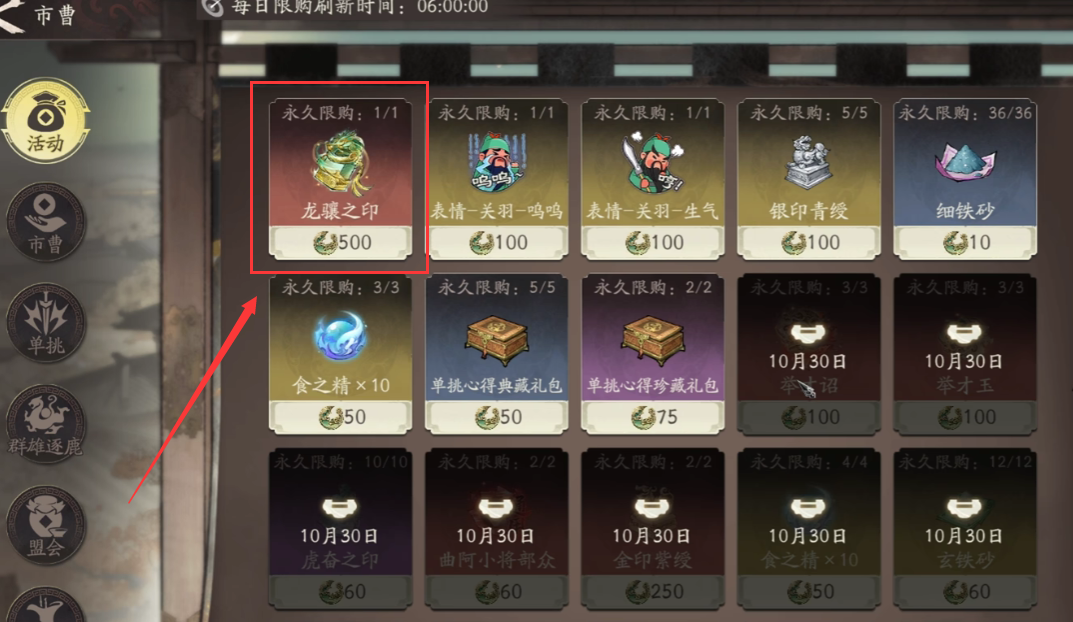Viewport: 1073px width, 622px height.
Task: Select the 单挑 sidebar icon
Action: tap(46, 323)
